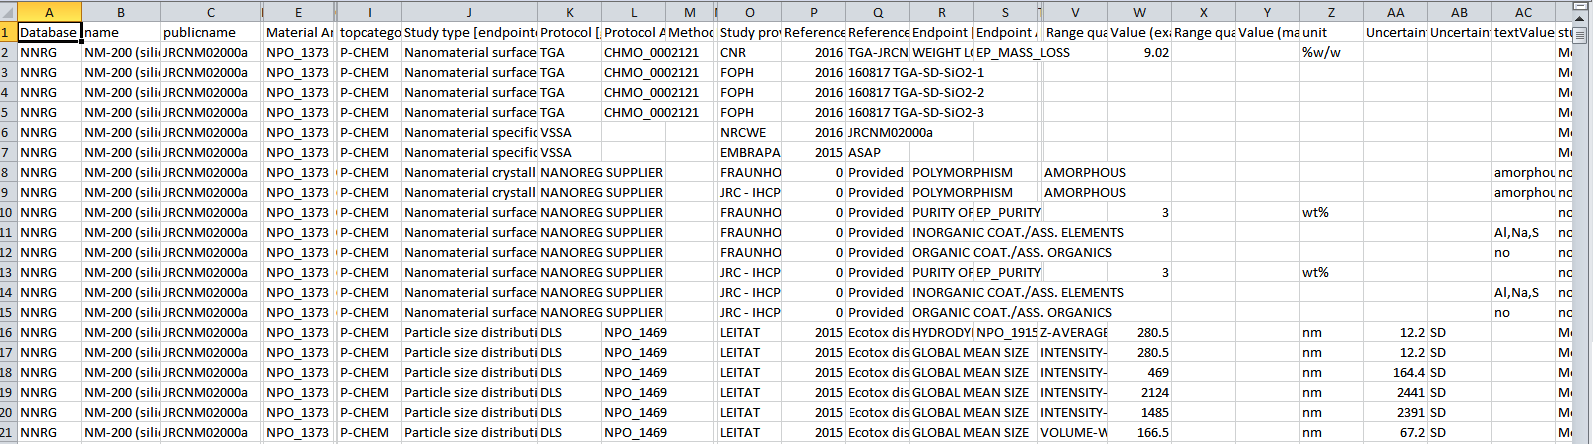Select the uncertainty cell '164.4'
Viewport: 1593px width, 444px height.
pyautogui.click(x=1396, y=372)
